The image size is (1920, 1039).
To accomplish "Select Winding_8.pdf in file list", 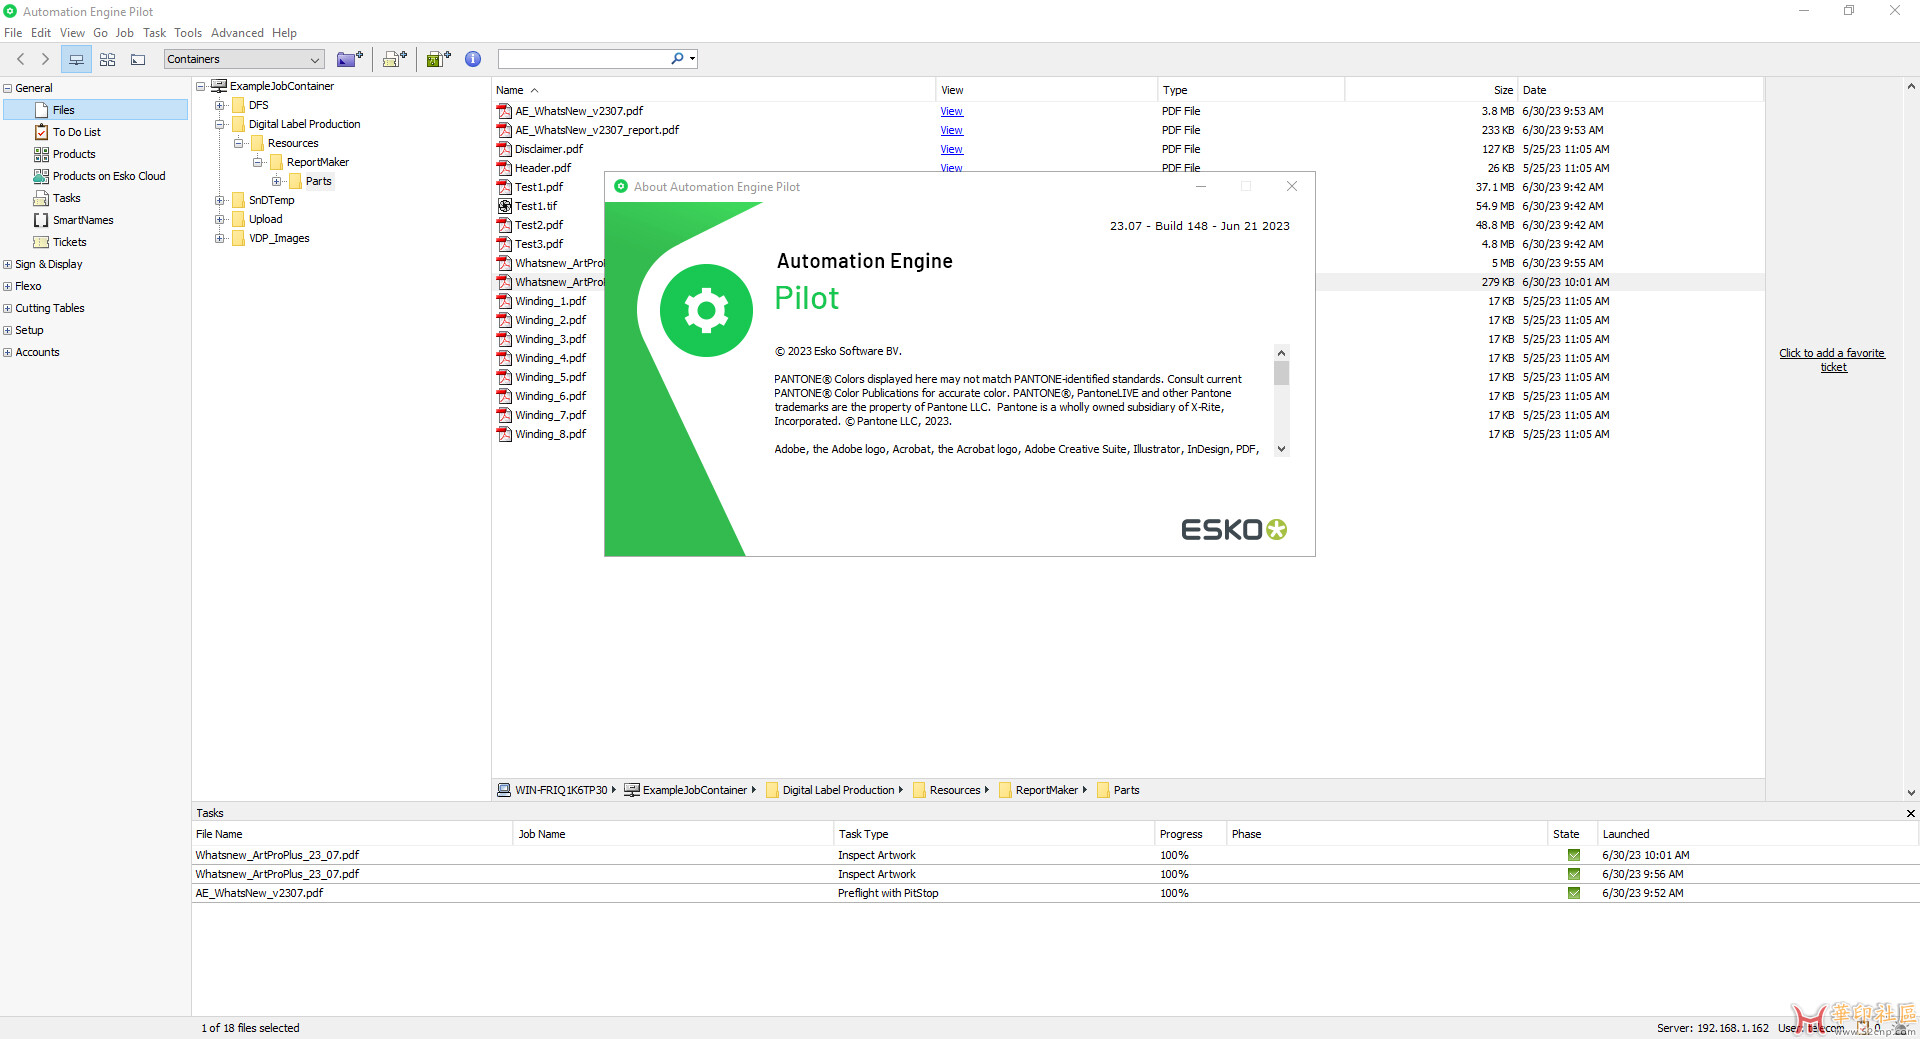I will pos(550,434).
